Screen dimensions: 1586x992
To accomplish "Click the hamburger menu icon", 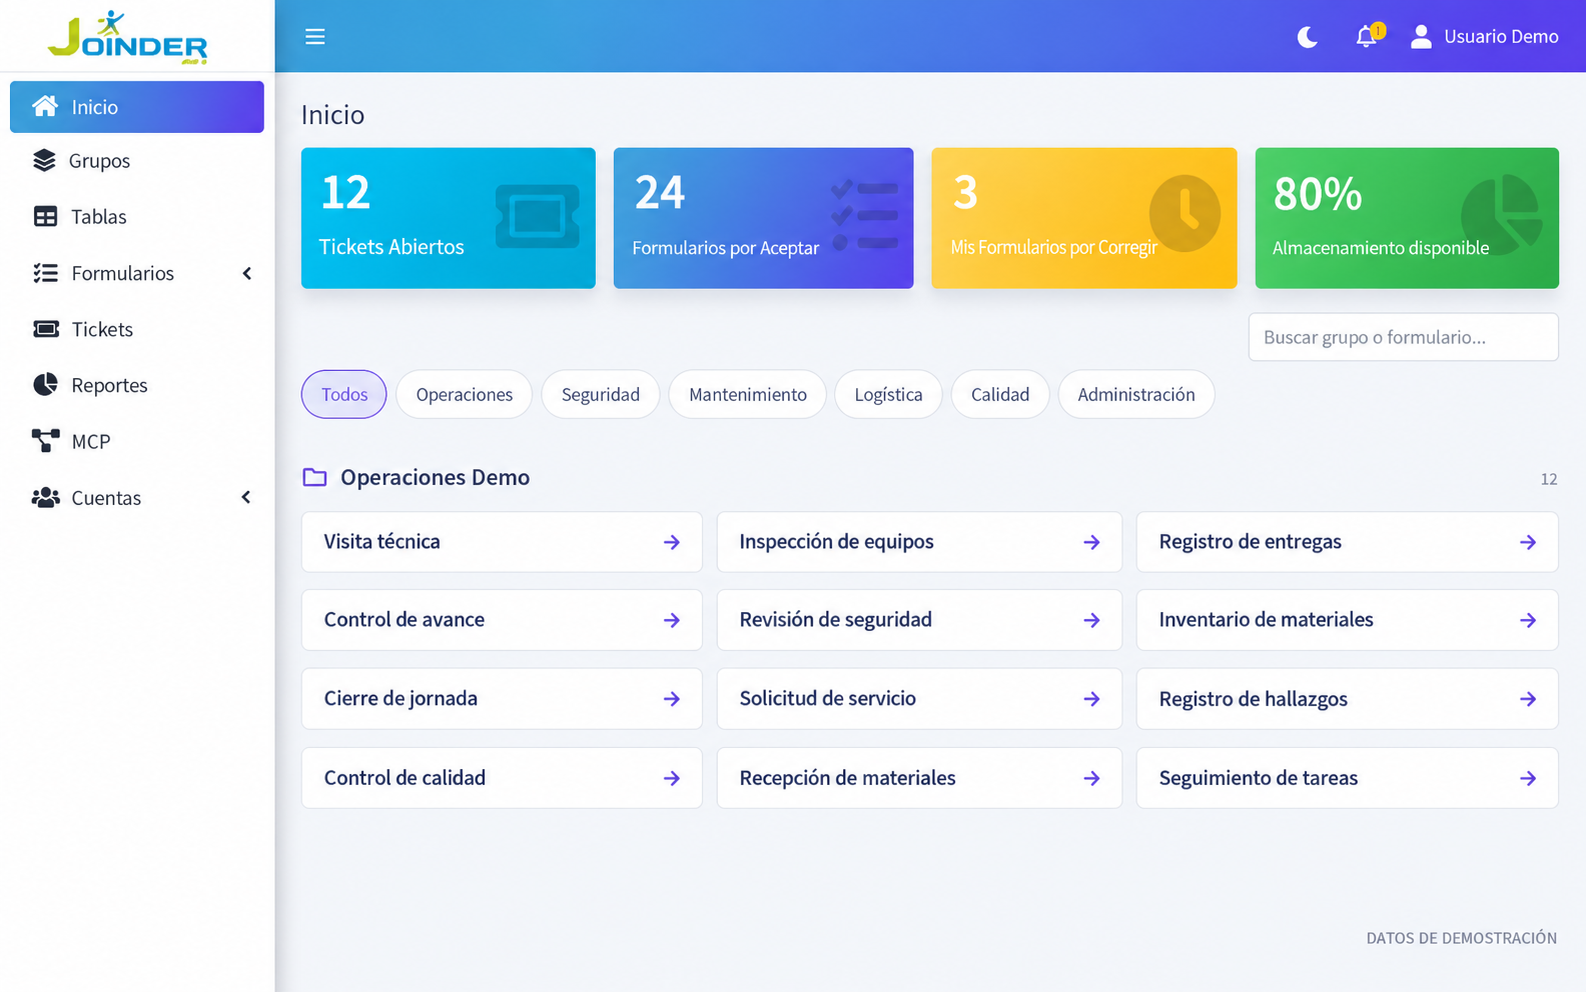I will coord(315,37).
